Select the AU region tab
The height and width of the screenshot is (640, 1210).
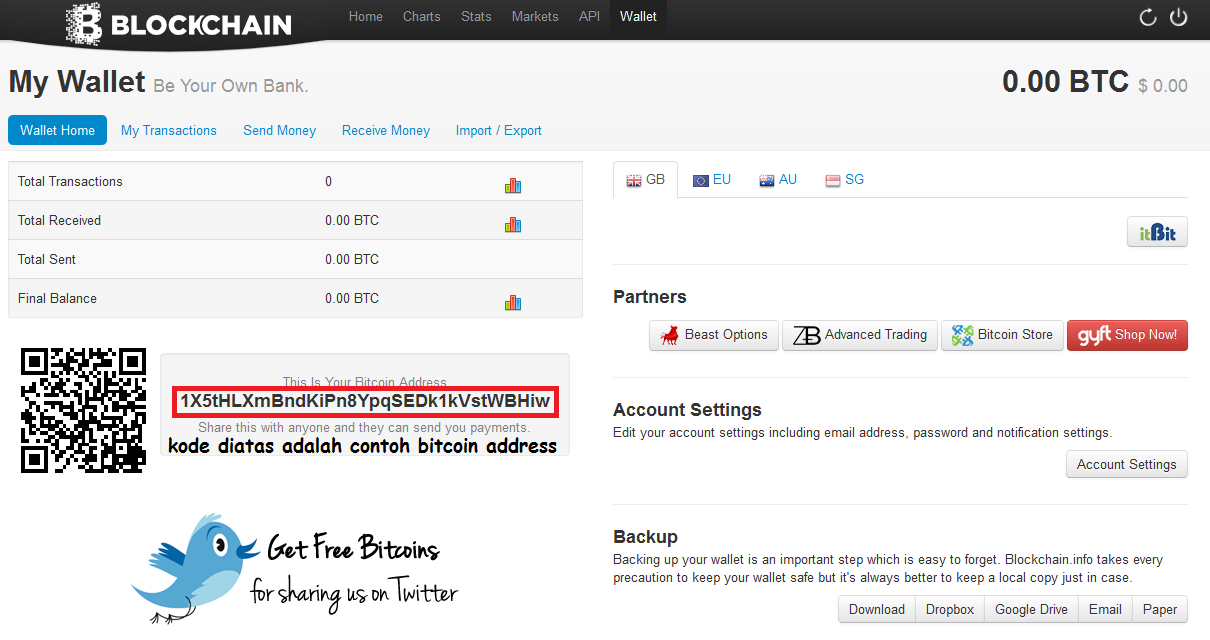click(x=778, y=180)
